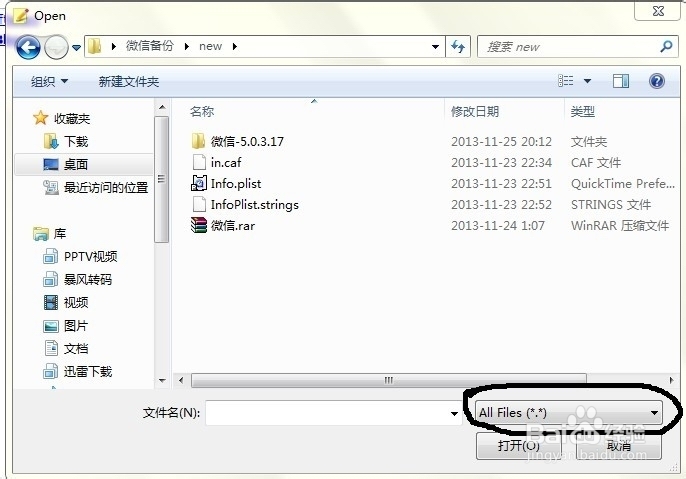
Task: Open 迅雷下载 library
Action: tap(88, 372)
